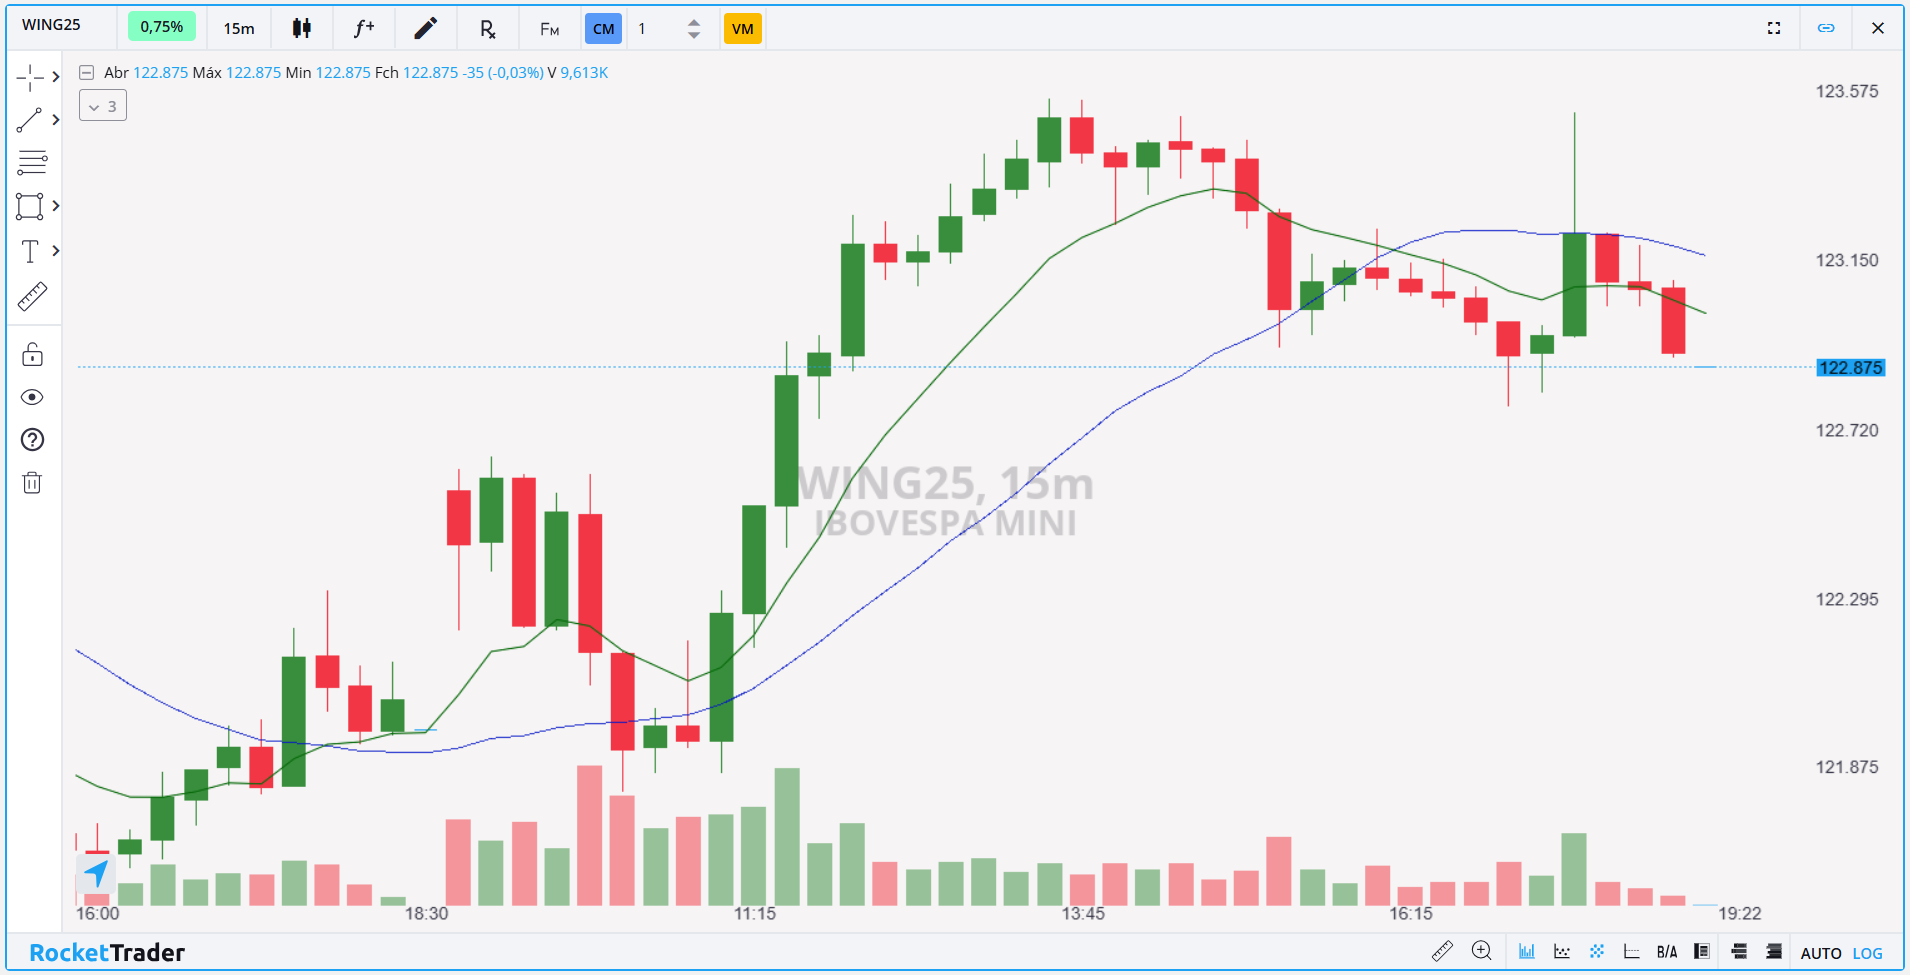Toggle the LOG scale option

tap(1867, 953)
